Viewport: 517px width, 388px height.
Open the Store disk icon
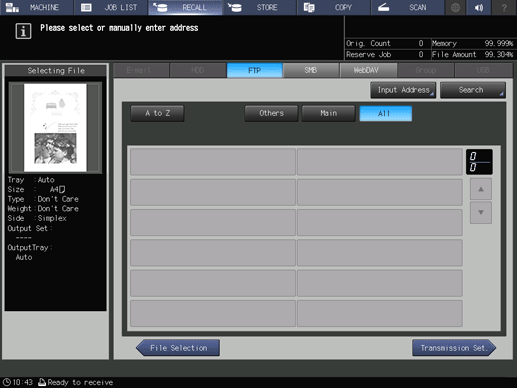(x=235, y=7)
